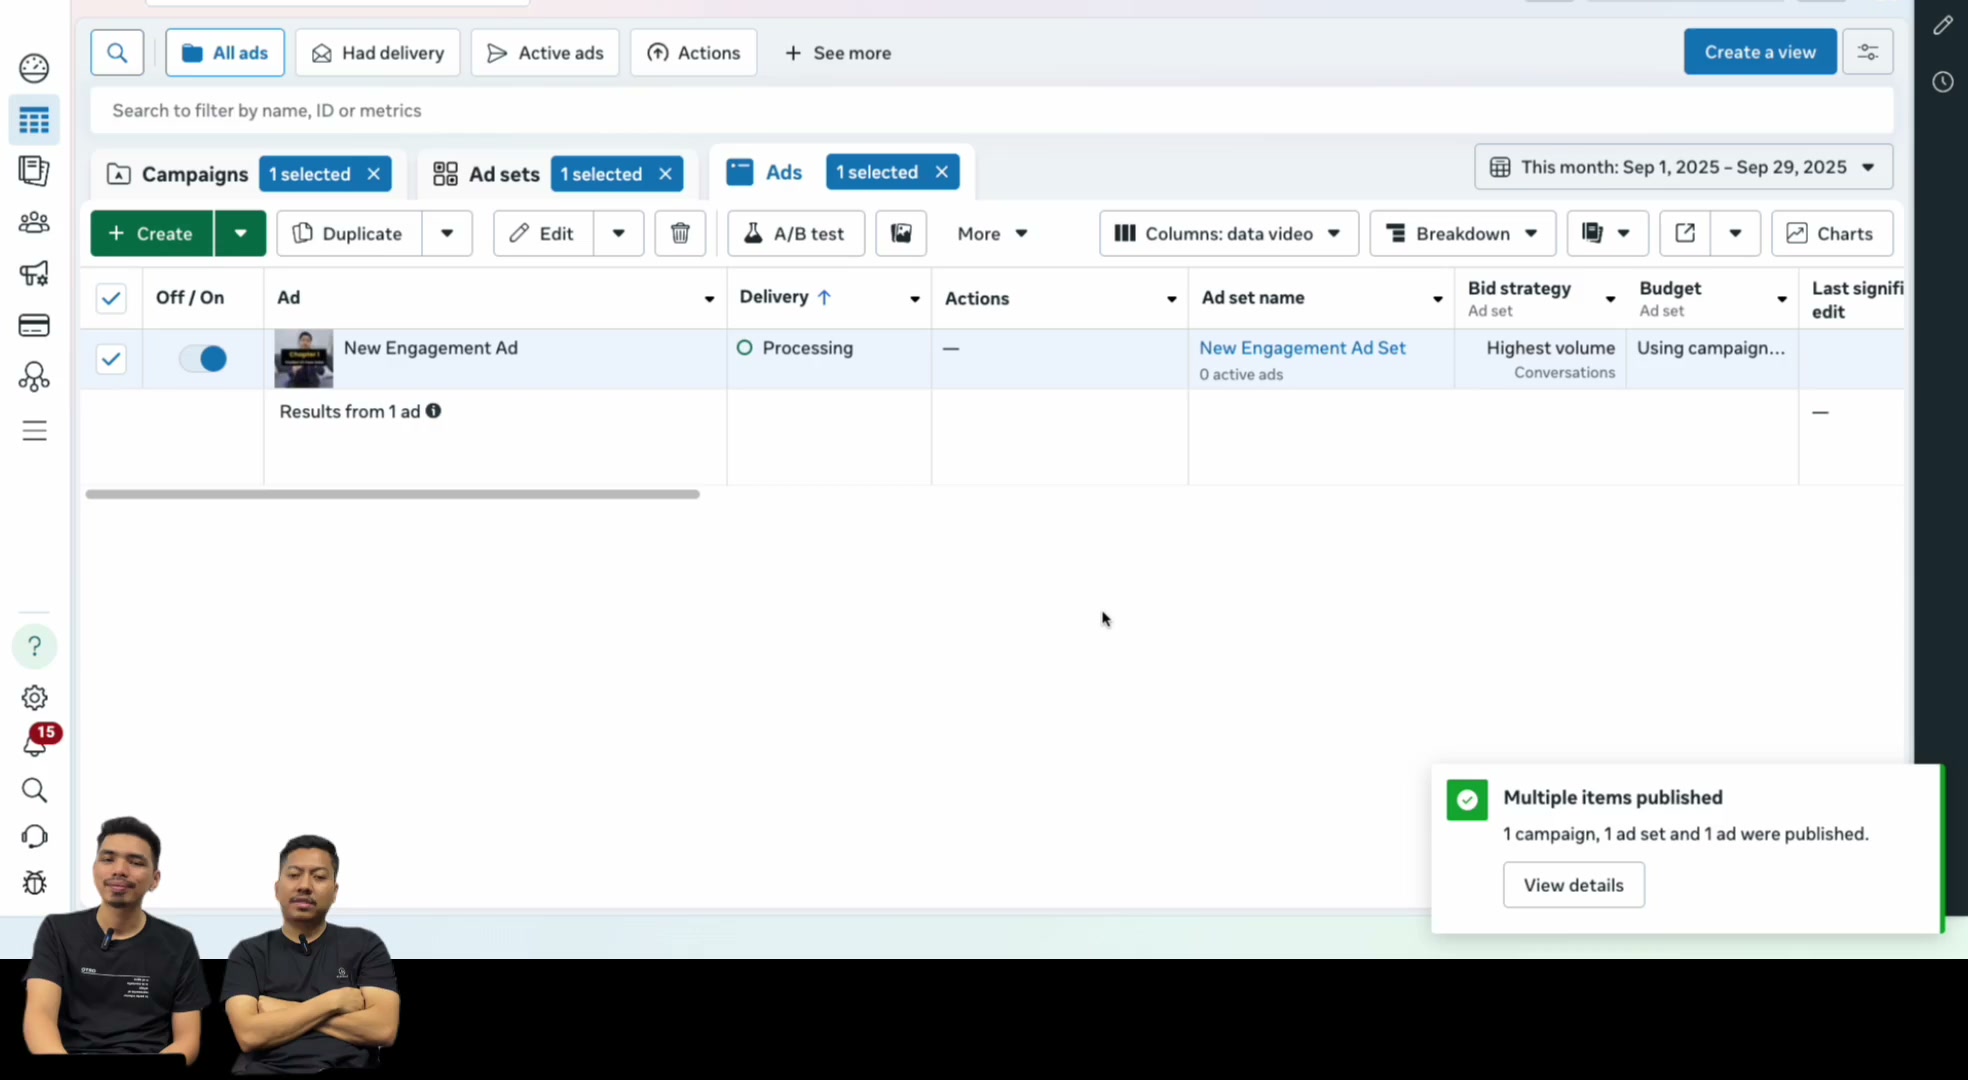Open Help question mark icon
Image resolution: width=1968 pixels, height=1080 pixels.
pos(34,646)
